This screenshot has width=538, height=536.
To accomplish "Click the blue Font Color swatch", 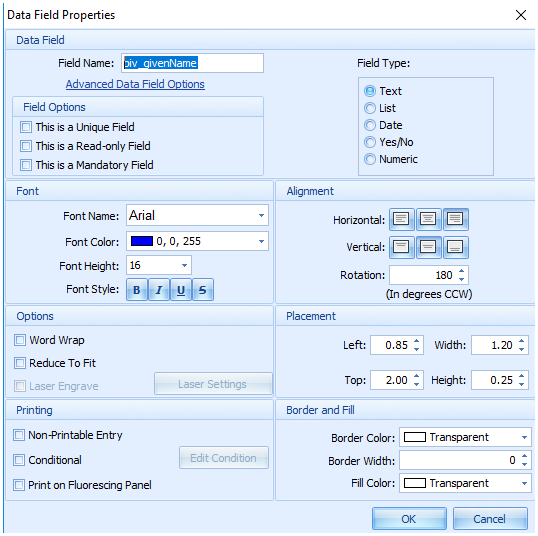I will click(x=142, y=241).
